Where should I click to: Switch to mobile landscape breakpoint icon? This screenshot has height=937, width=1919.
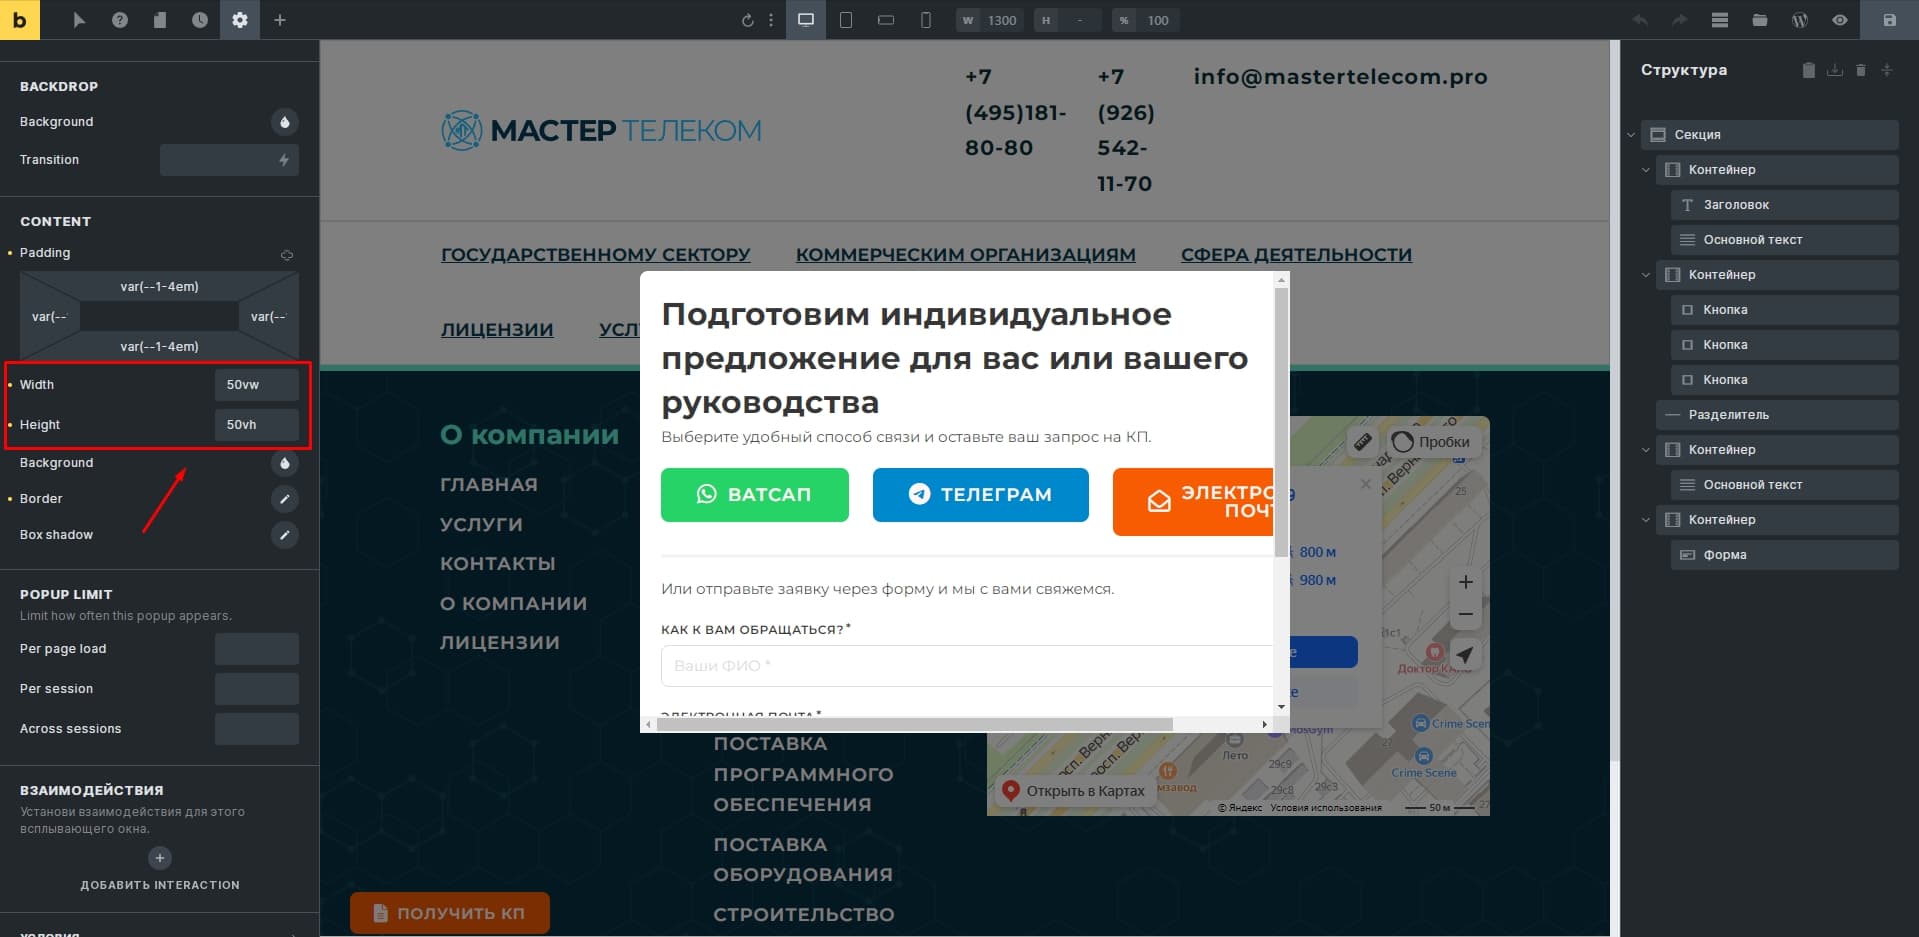tap(886, 20)
